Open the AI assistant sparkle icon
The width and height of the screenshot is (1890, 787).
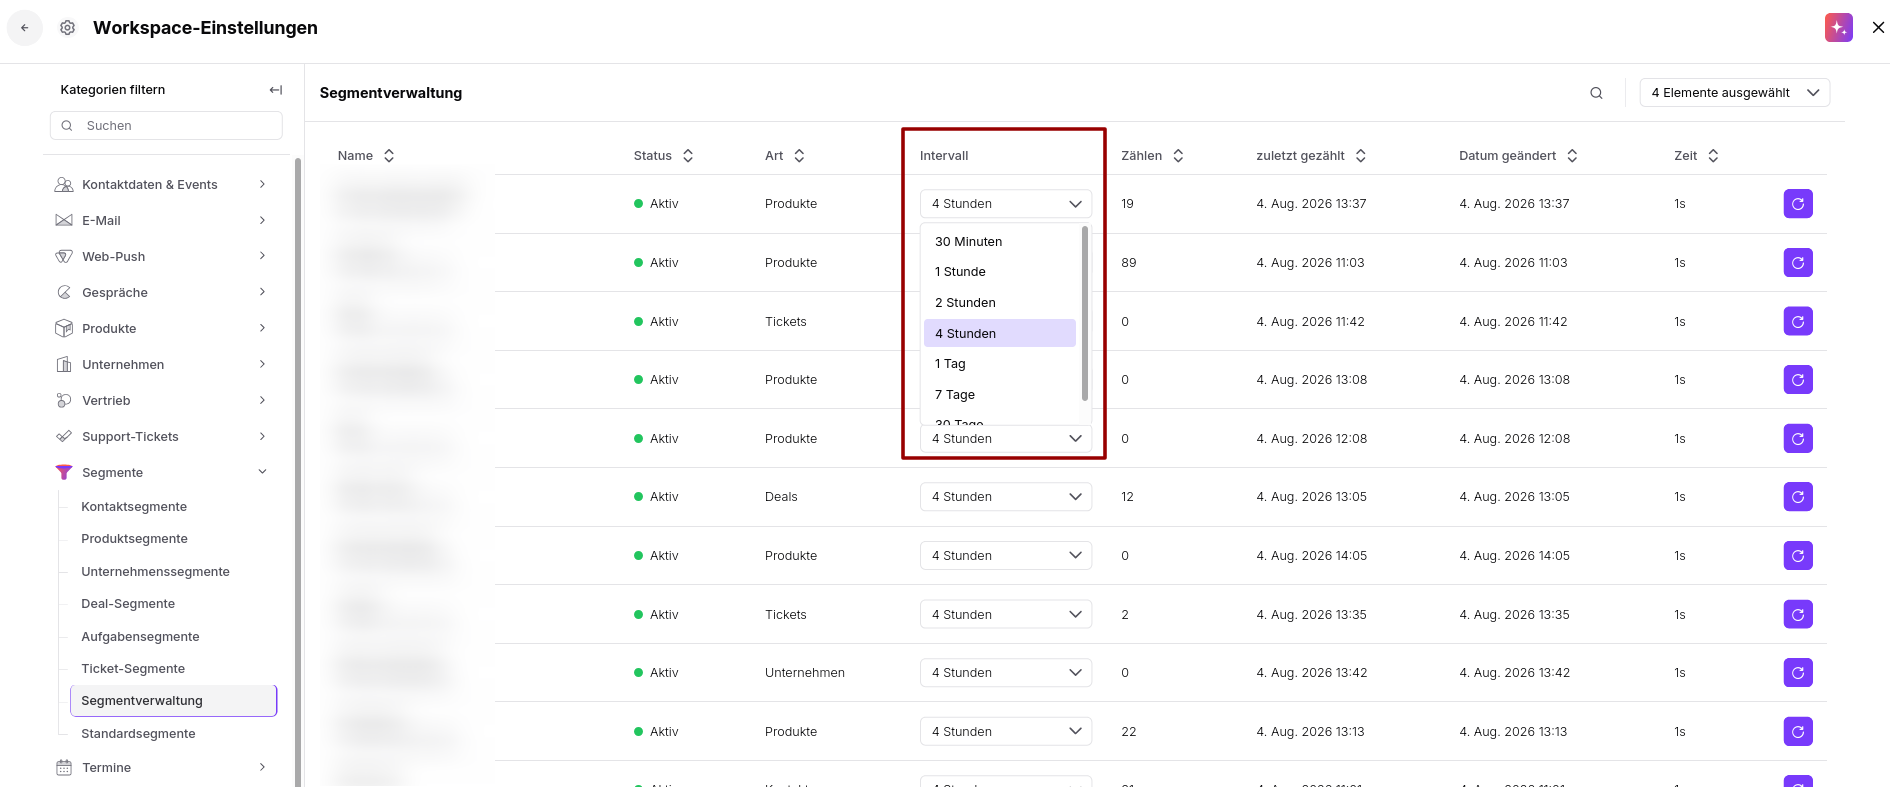point(1838,28)
